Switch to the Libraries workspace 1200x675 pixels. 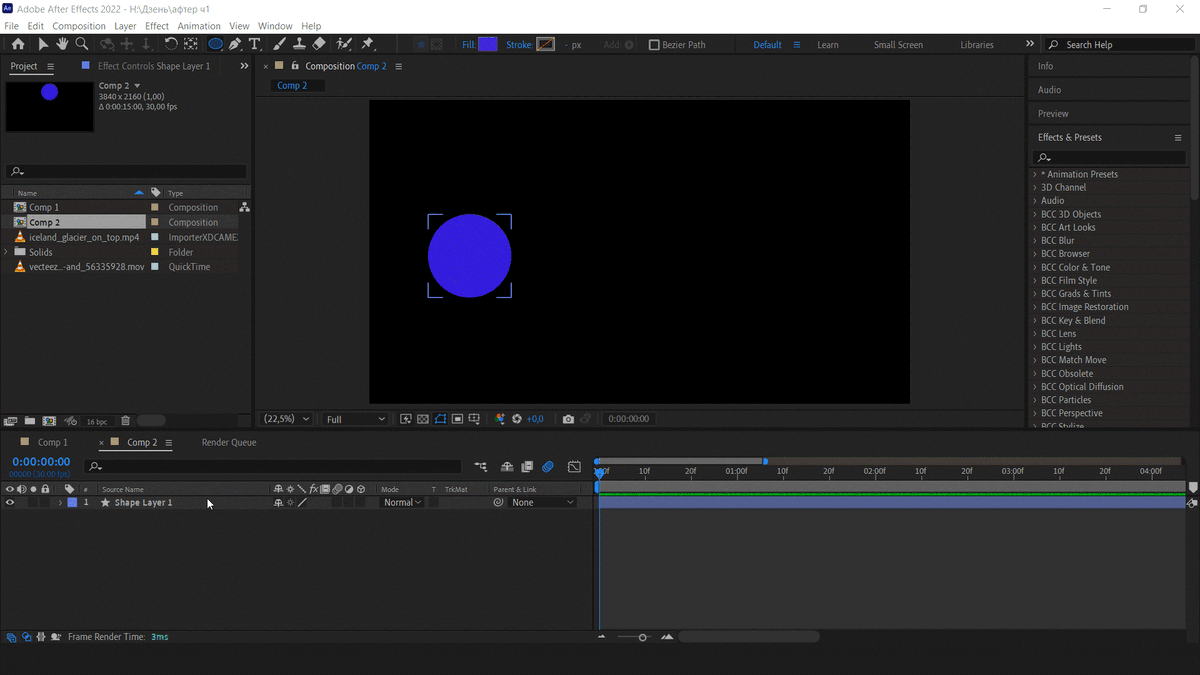pos(977,45)
